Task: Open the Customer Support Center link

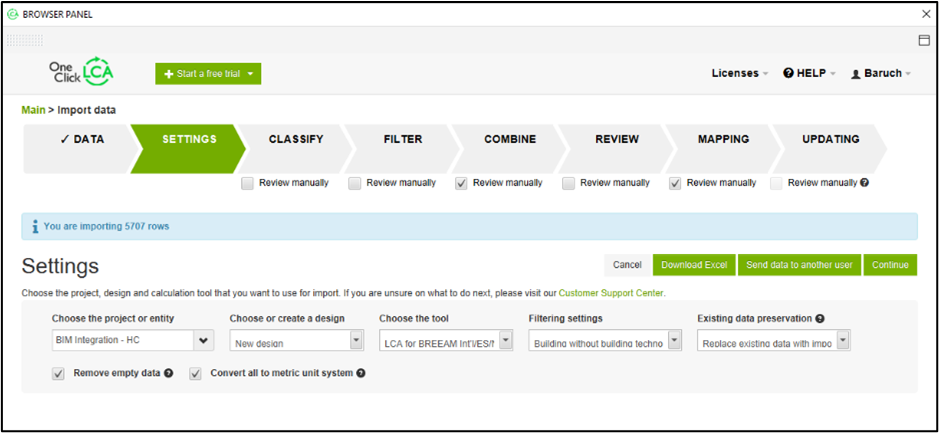Action: coord(611,293)
